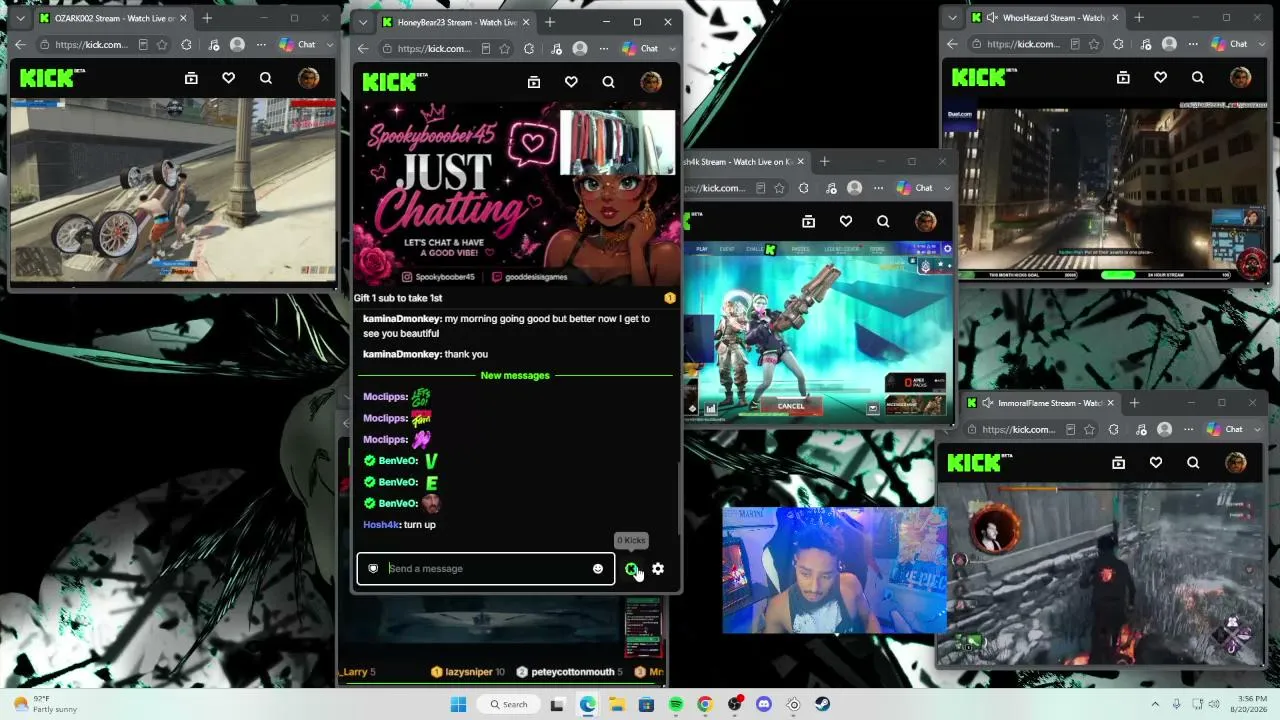1280x720 pixels.
Task: Open the user avatar menu in HoneyBear23 window
Action: click(x=650, y=82)
